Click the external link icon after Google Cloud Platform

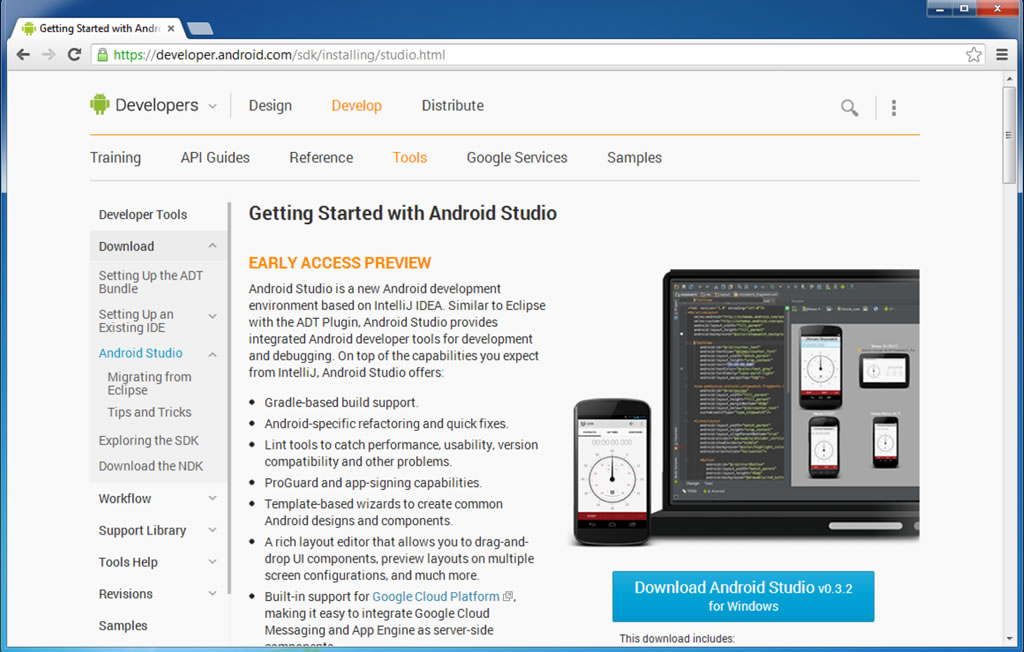(x=507, y=596)
